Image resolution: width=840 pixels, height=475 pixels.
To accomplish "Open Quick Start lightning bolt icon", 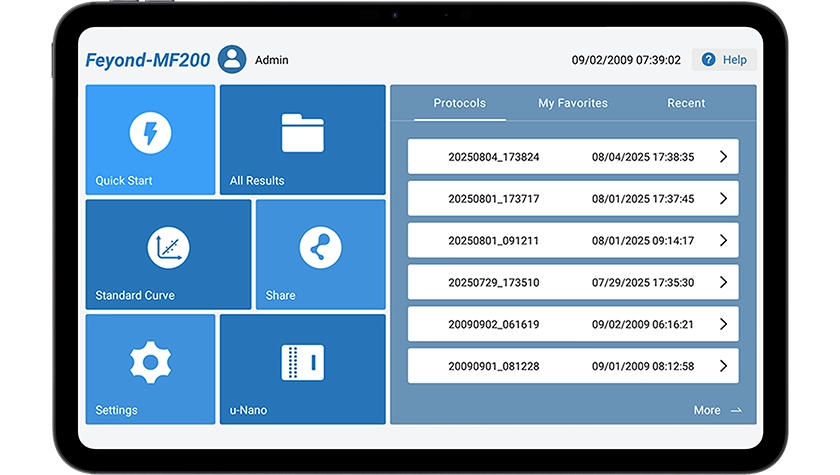I will click(151, 132).
